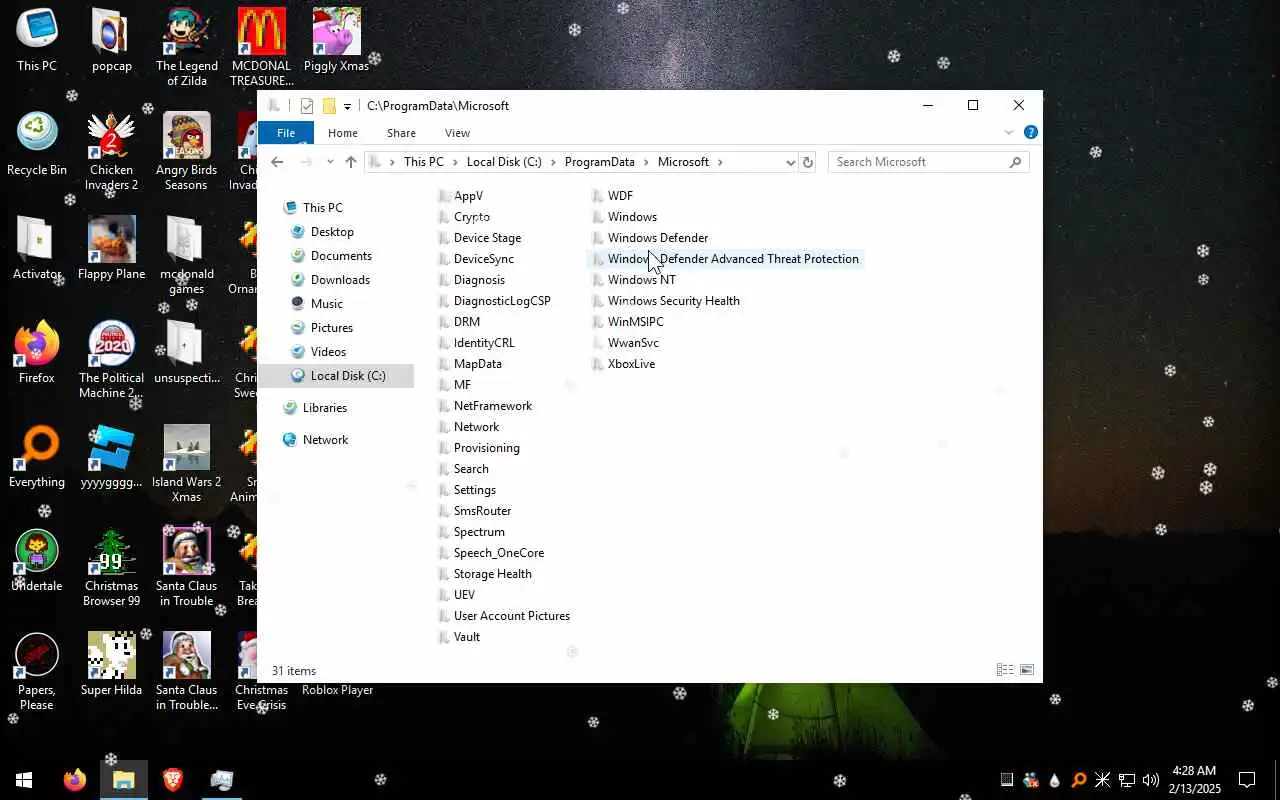1280x800 pixels.
Task: Open the Customize Quick Access Toolbar dropdown
Action: (347, 106)
